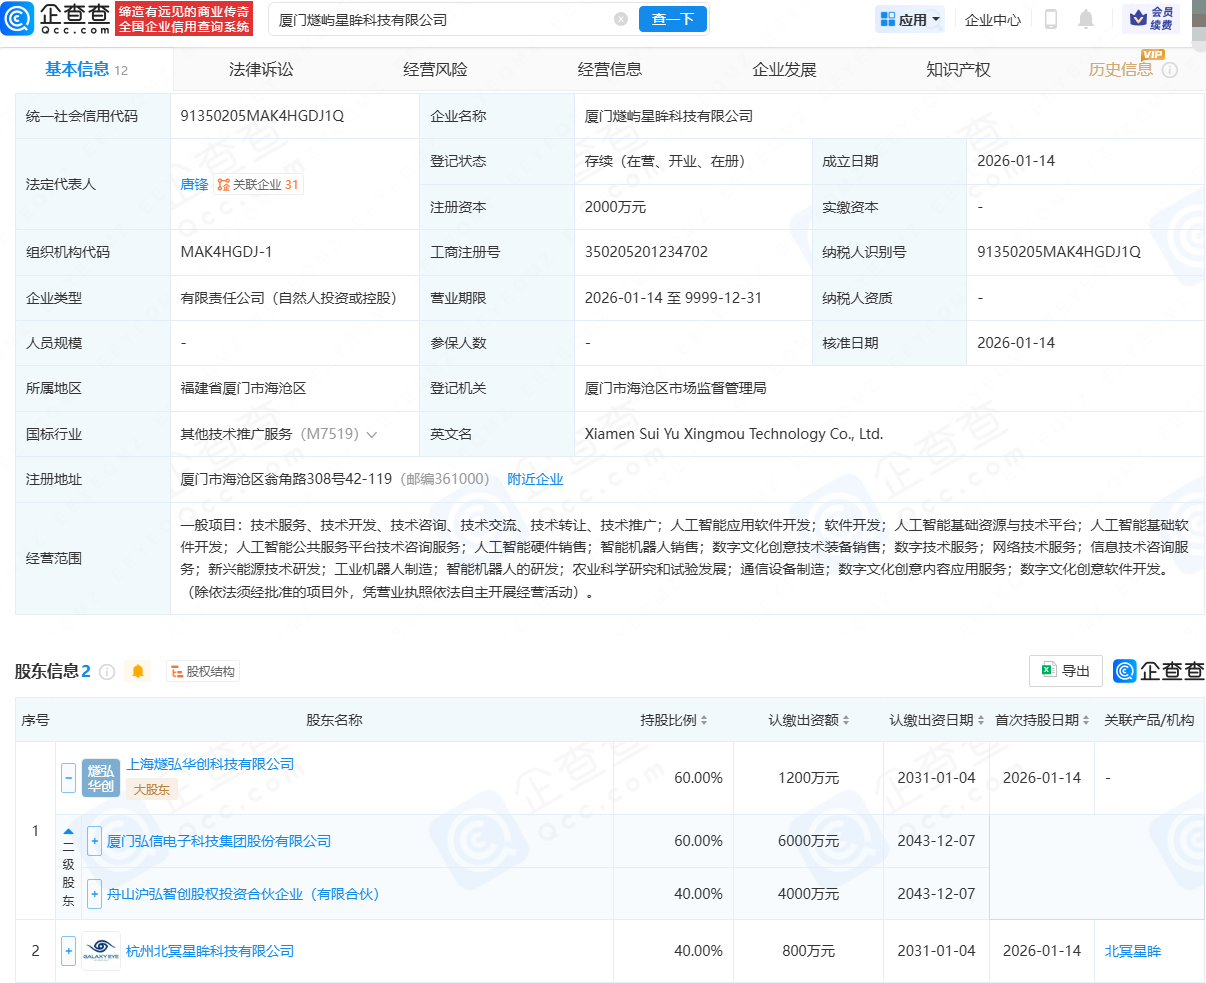Click the company name search field
This screenshot has width=1206, height=983.
[440, 19]
